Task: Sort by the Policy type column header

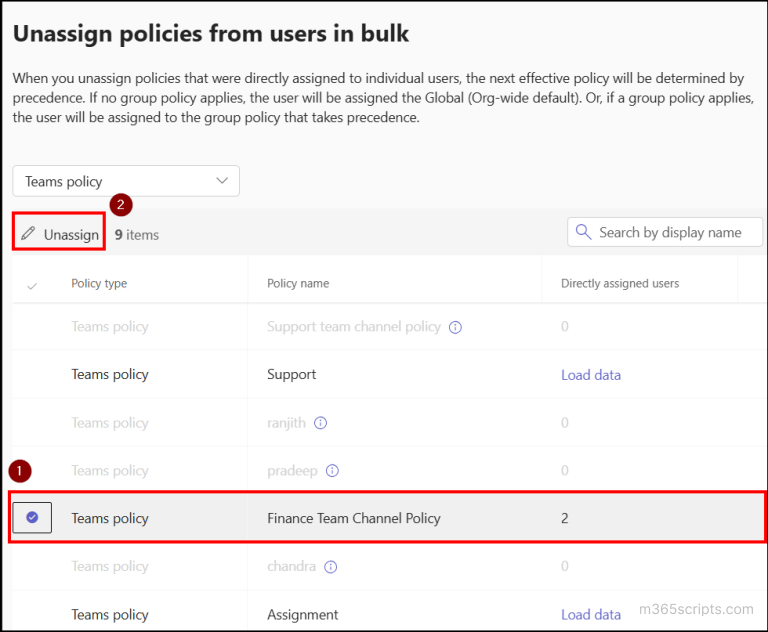Action: click(99, 284)
